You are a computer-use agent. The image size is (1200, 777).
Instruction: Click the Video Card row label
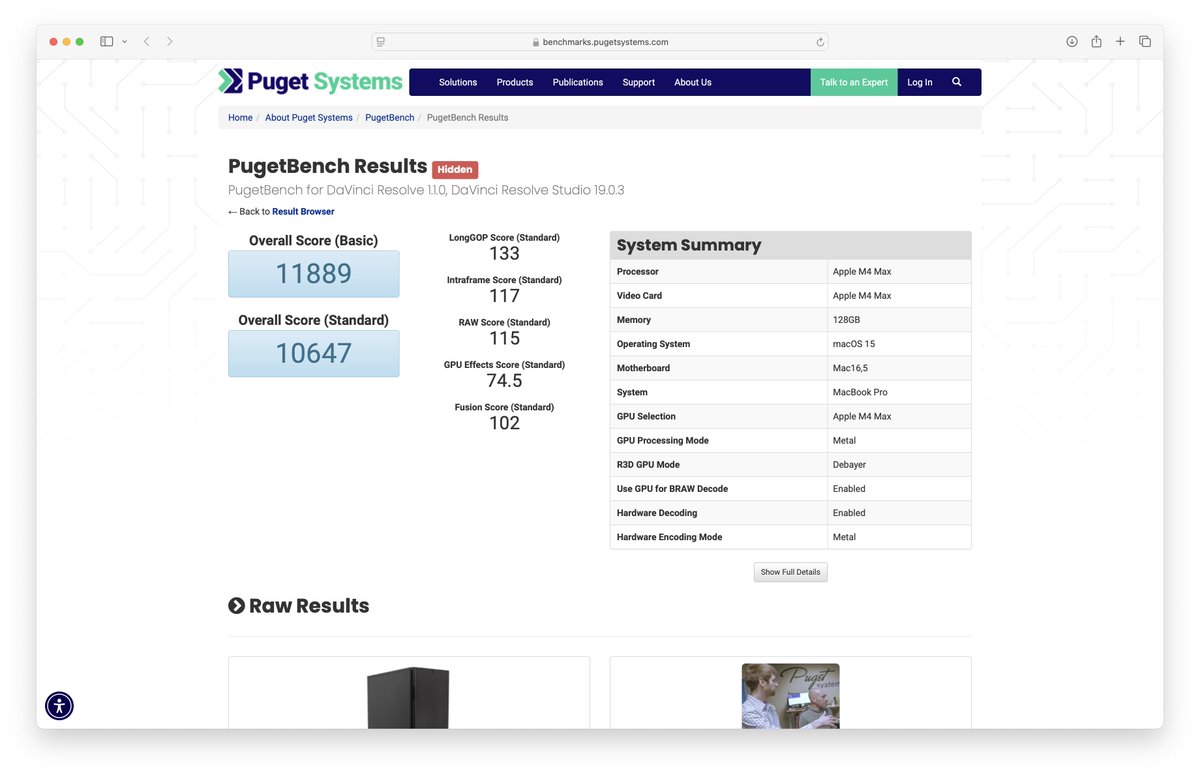click(639, 296)
